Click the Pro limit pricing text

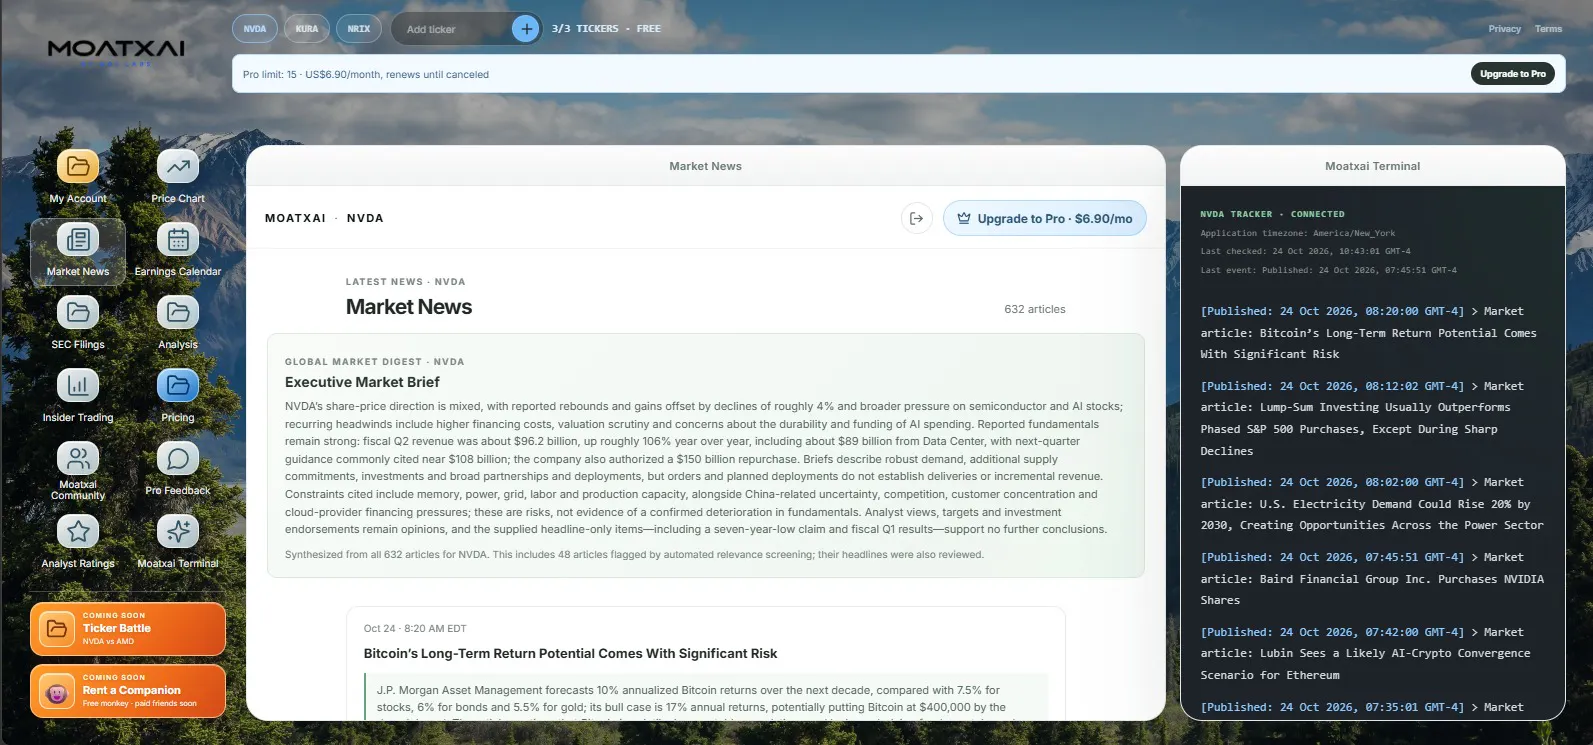(366, 74)
